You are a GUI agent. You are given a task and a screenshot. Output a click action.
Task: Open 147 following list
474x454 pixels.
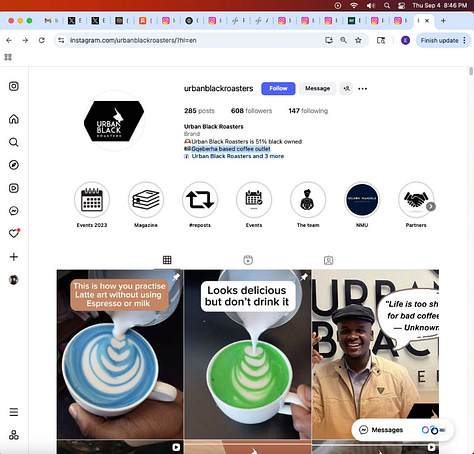(308, 111)
